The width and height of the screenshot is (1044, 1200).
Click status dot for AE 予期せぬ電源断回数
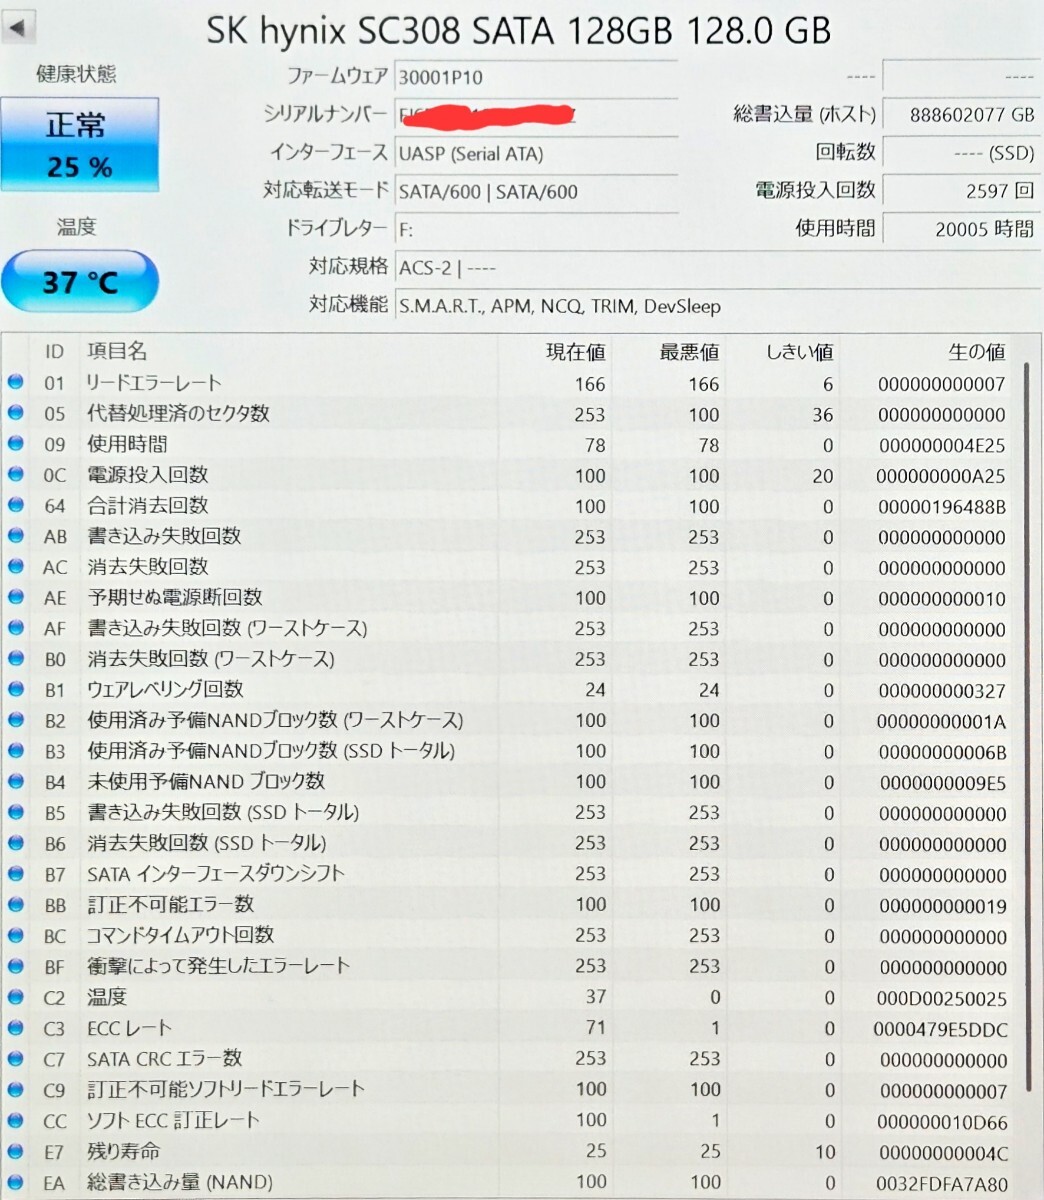[15, 597]
